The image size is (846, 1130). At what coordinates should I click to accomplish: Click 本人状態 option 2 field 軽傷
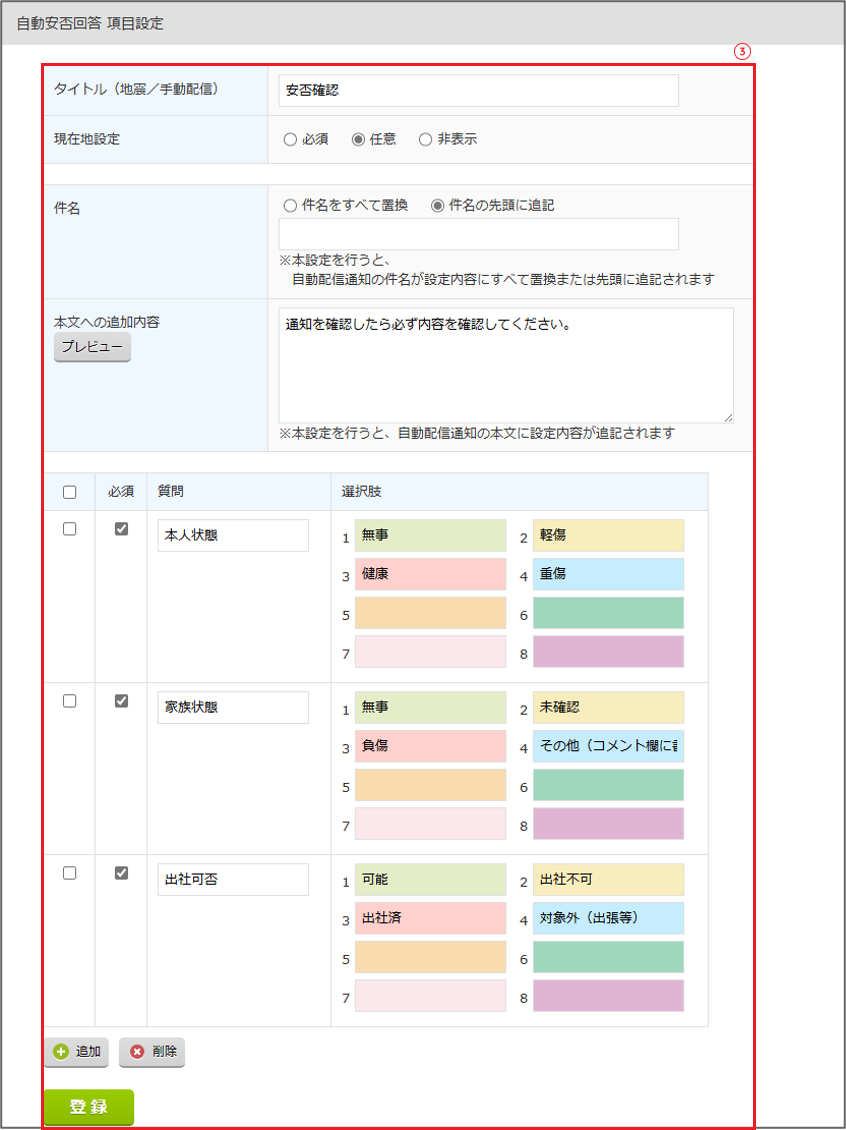[x=609, y=535]
